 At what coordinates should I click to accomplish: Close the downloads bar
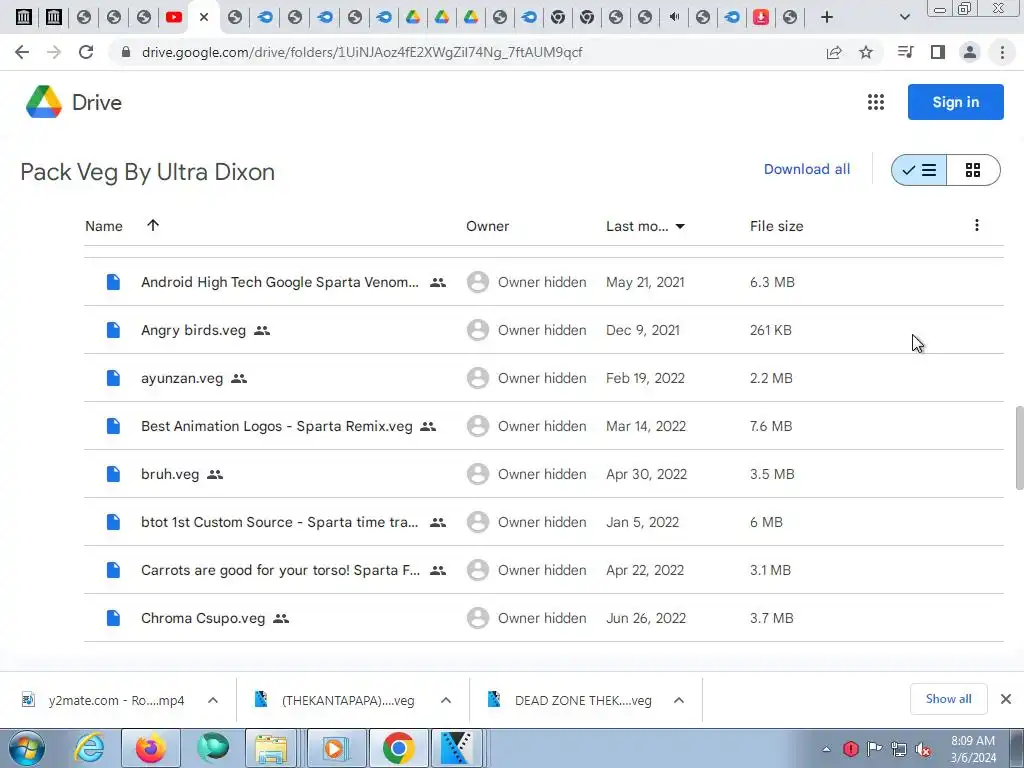pyautogui.click(x=1006, y=699)
